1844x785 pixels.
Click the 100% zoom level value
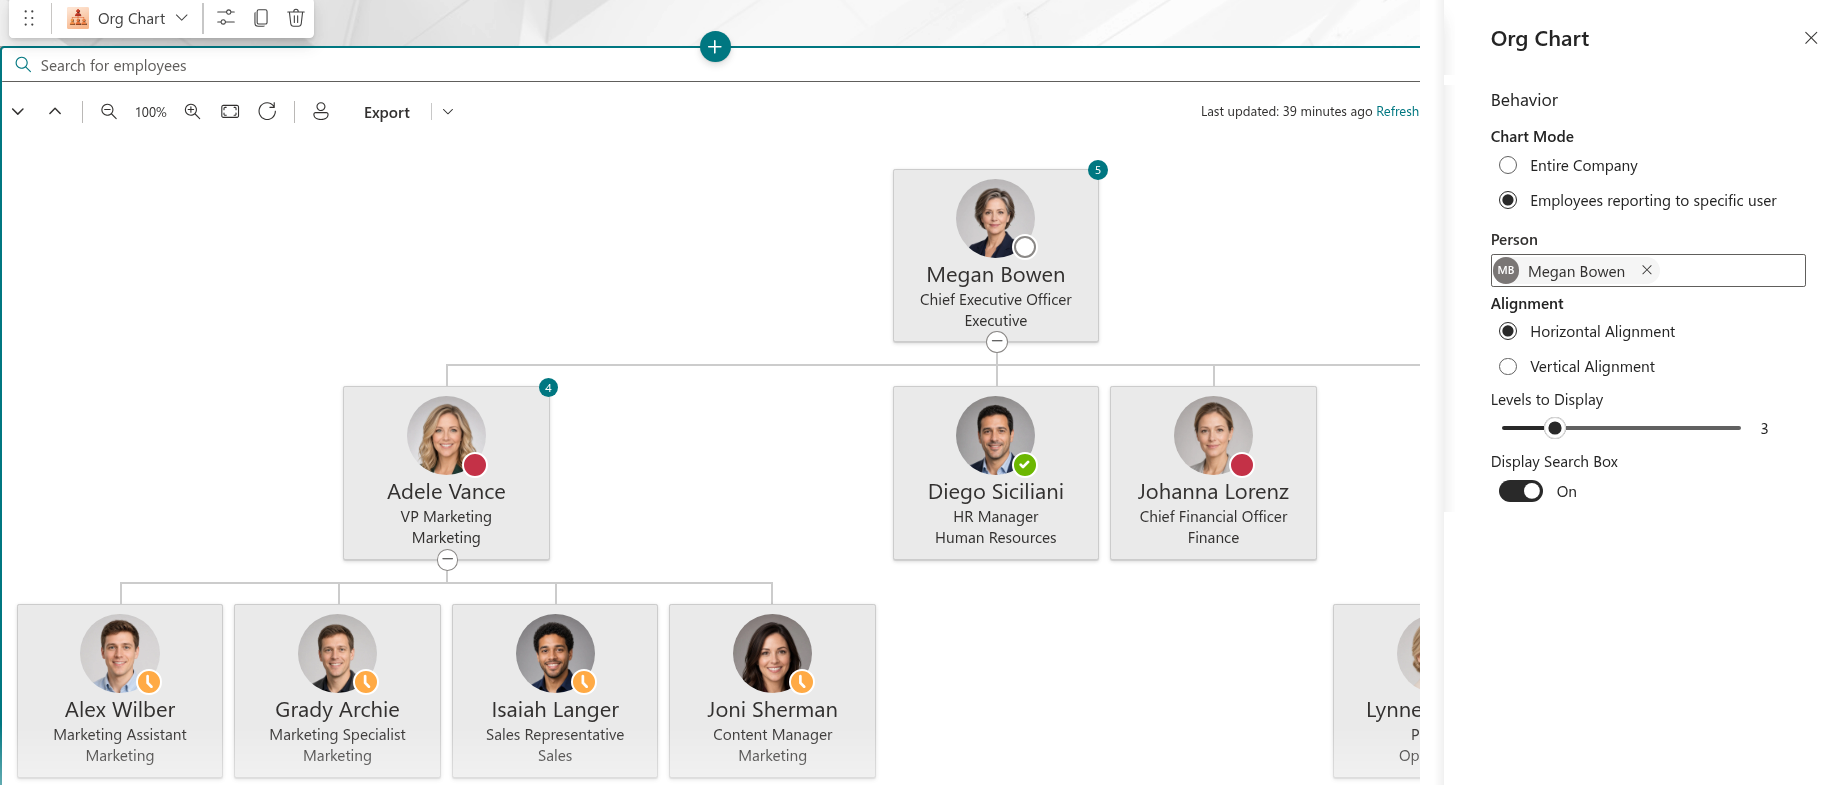tap(151, 112)
